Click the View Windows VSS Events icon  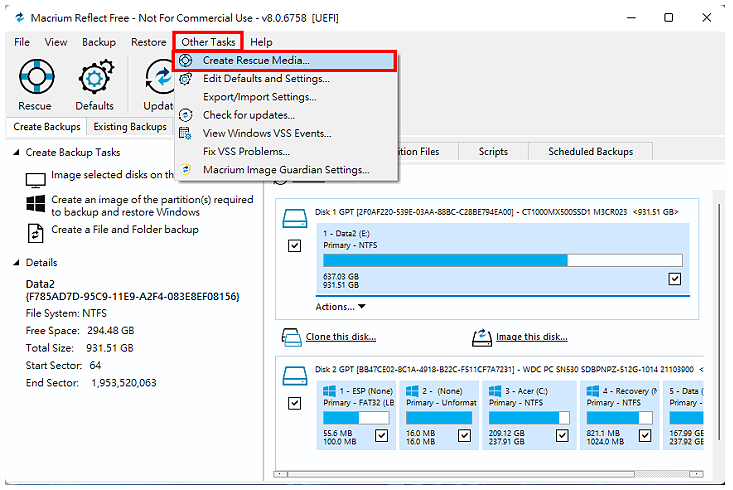(186, 133)
